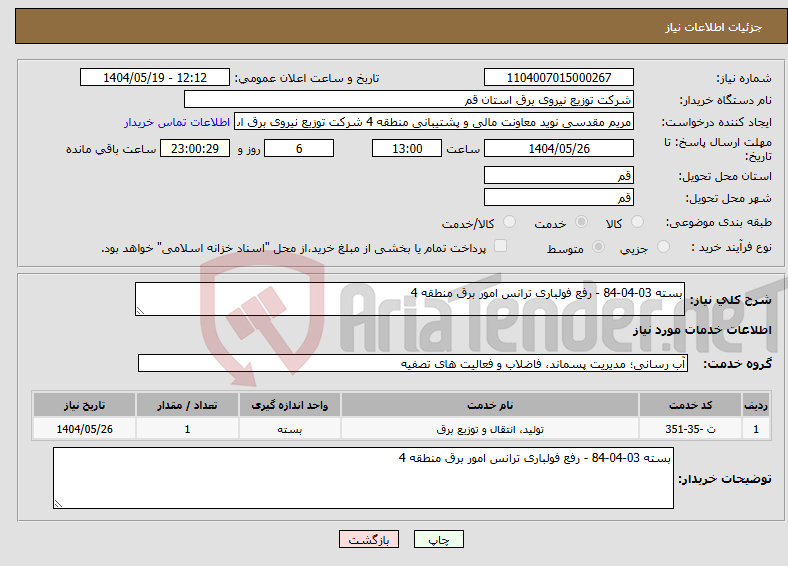The image size is (788, 566).
Task: Select the متوسط purchase type radio
Action: [x=599, y=247]
